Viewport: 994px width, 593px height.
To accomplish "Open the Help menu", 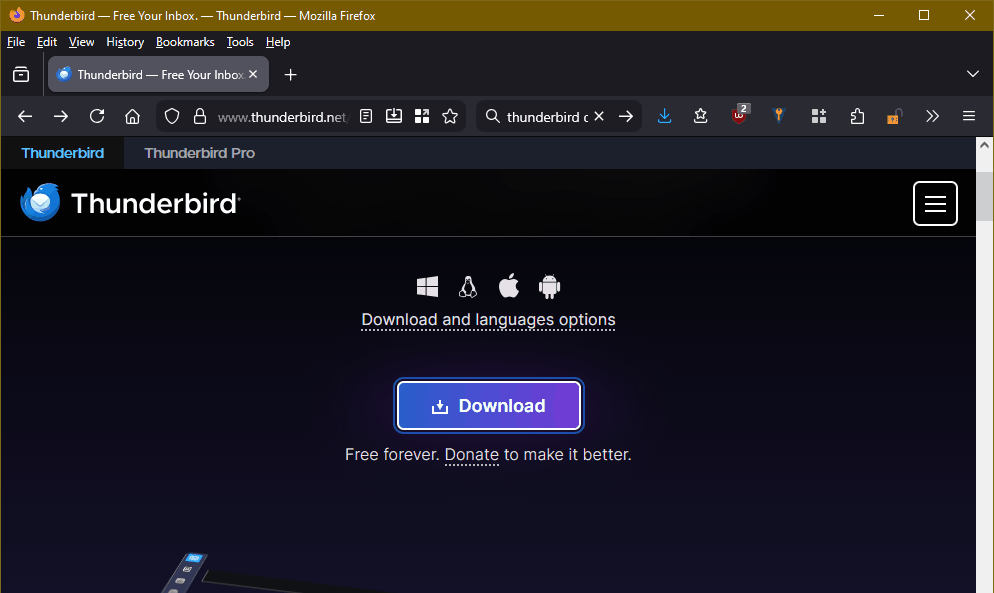I will [278, 42].
